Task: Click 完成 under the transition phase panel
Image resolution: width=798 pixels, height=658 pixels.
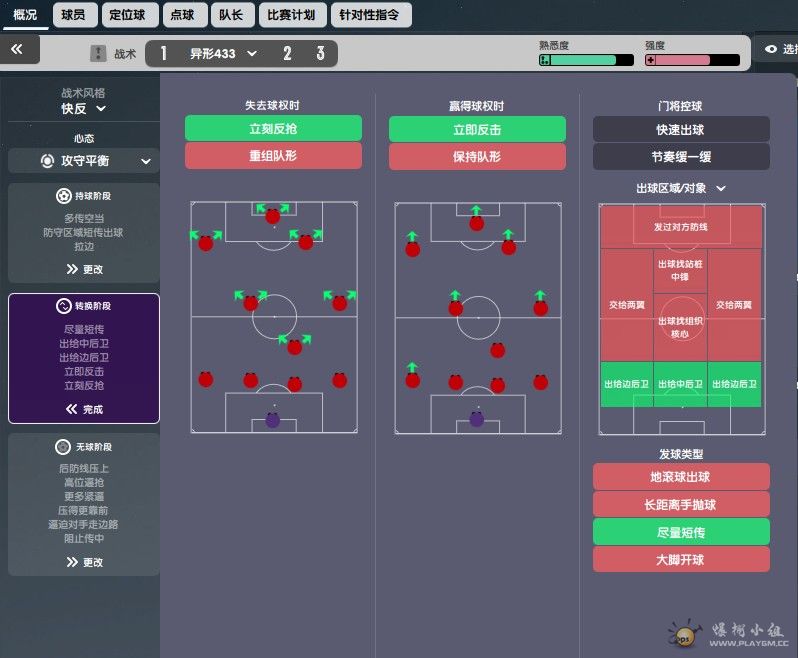Action: point(84,409)
